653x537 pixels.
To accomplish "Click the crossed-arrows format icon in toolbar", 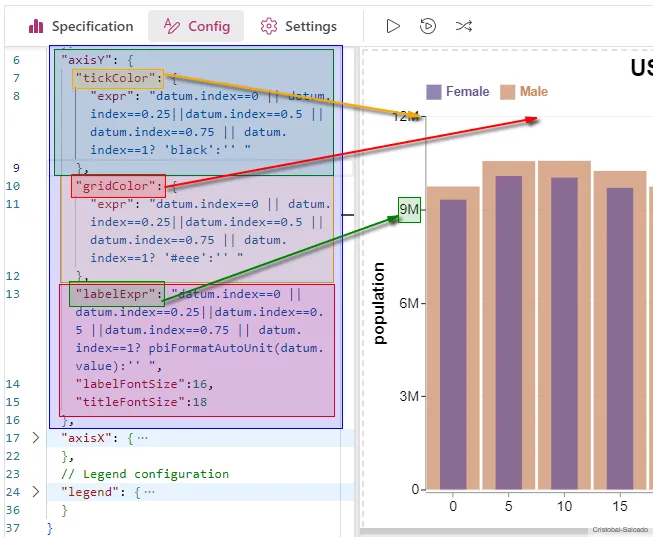I will 463,26.
